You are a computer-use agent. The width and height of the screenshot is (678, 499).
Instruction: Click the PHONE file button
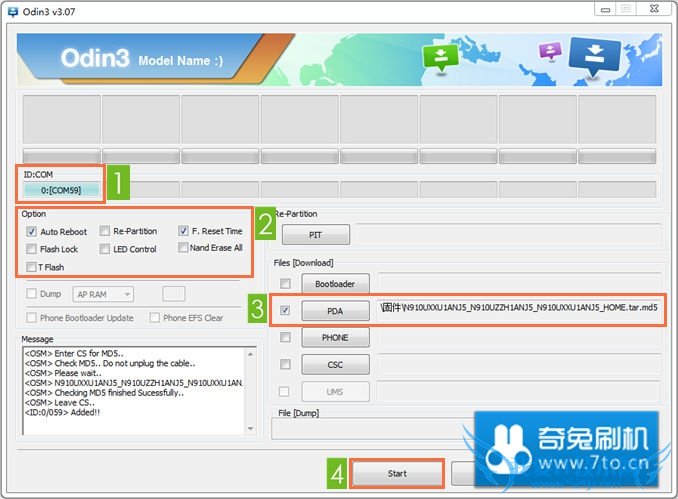[x=336, y=337]
